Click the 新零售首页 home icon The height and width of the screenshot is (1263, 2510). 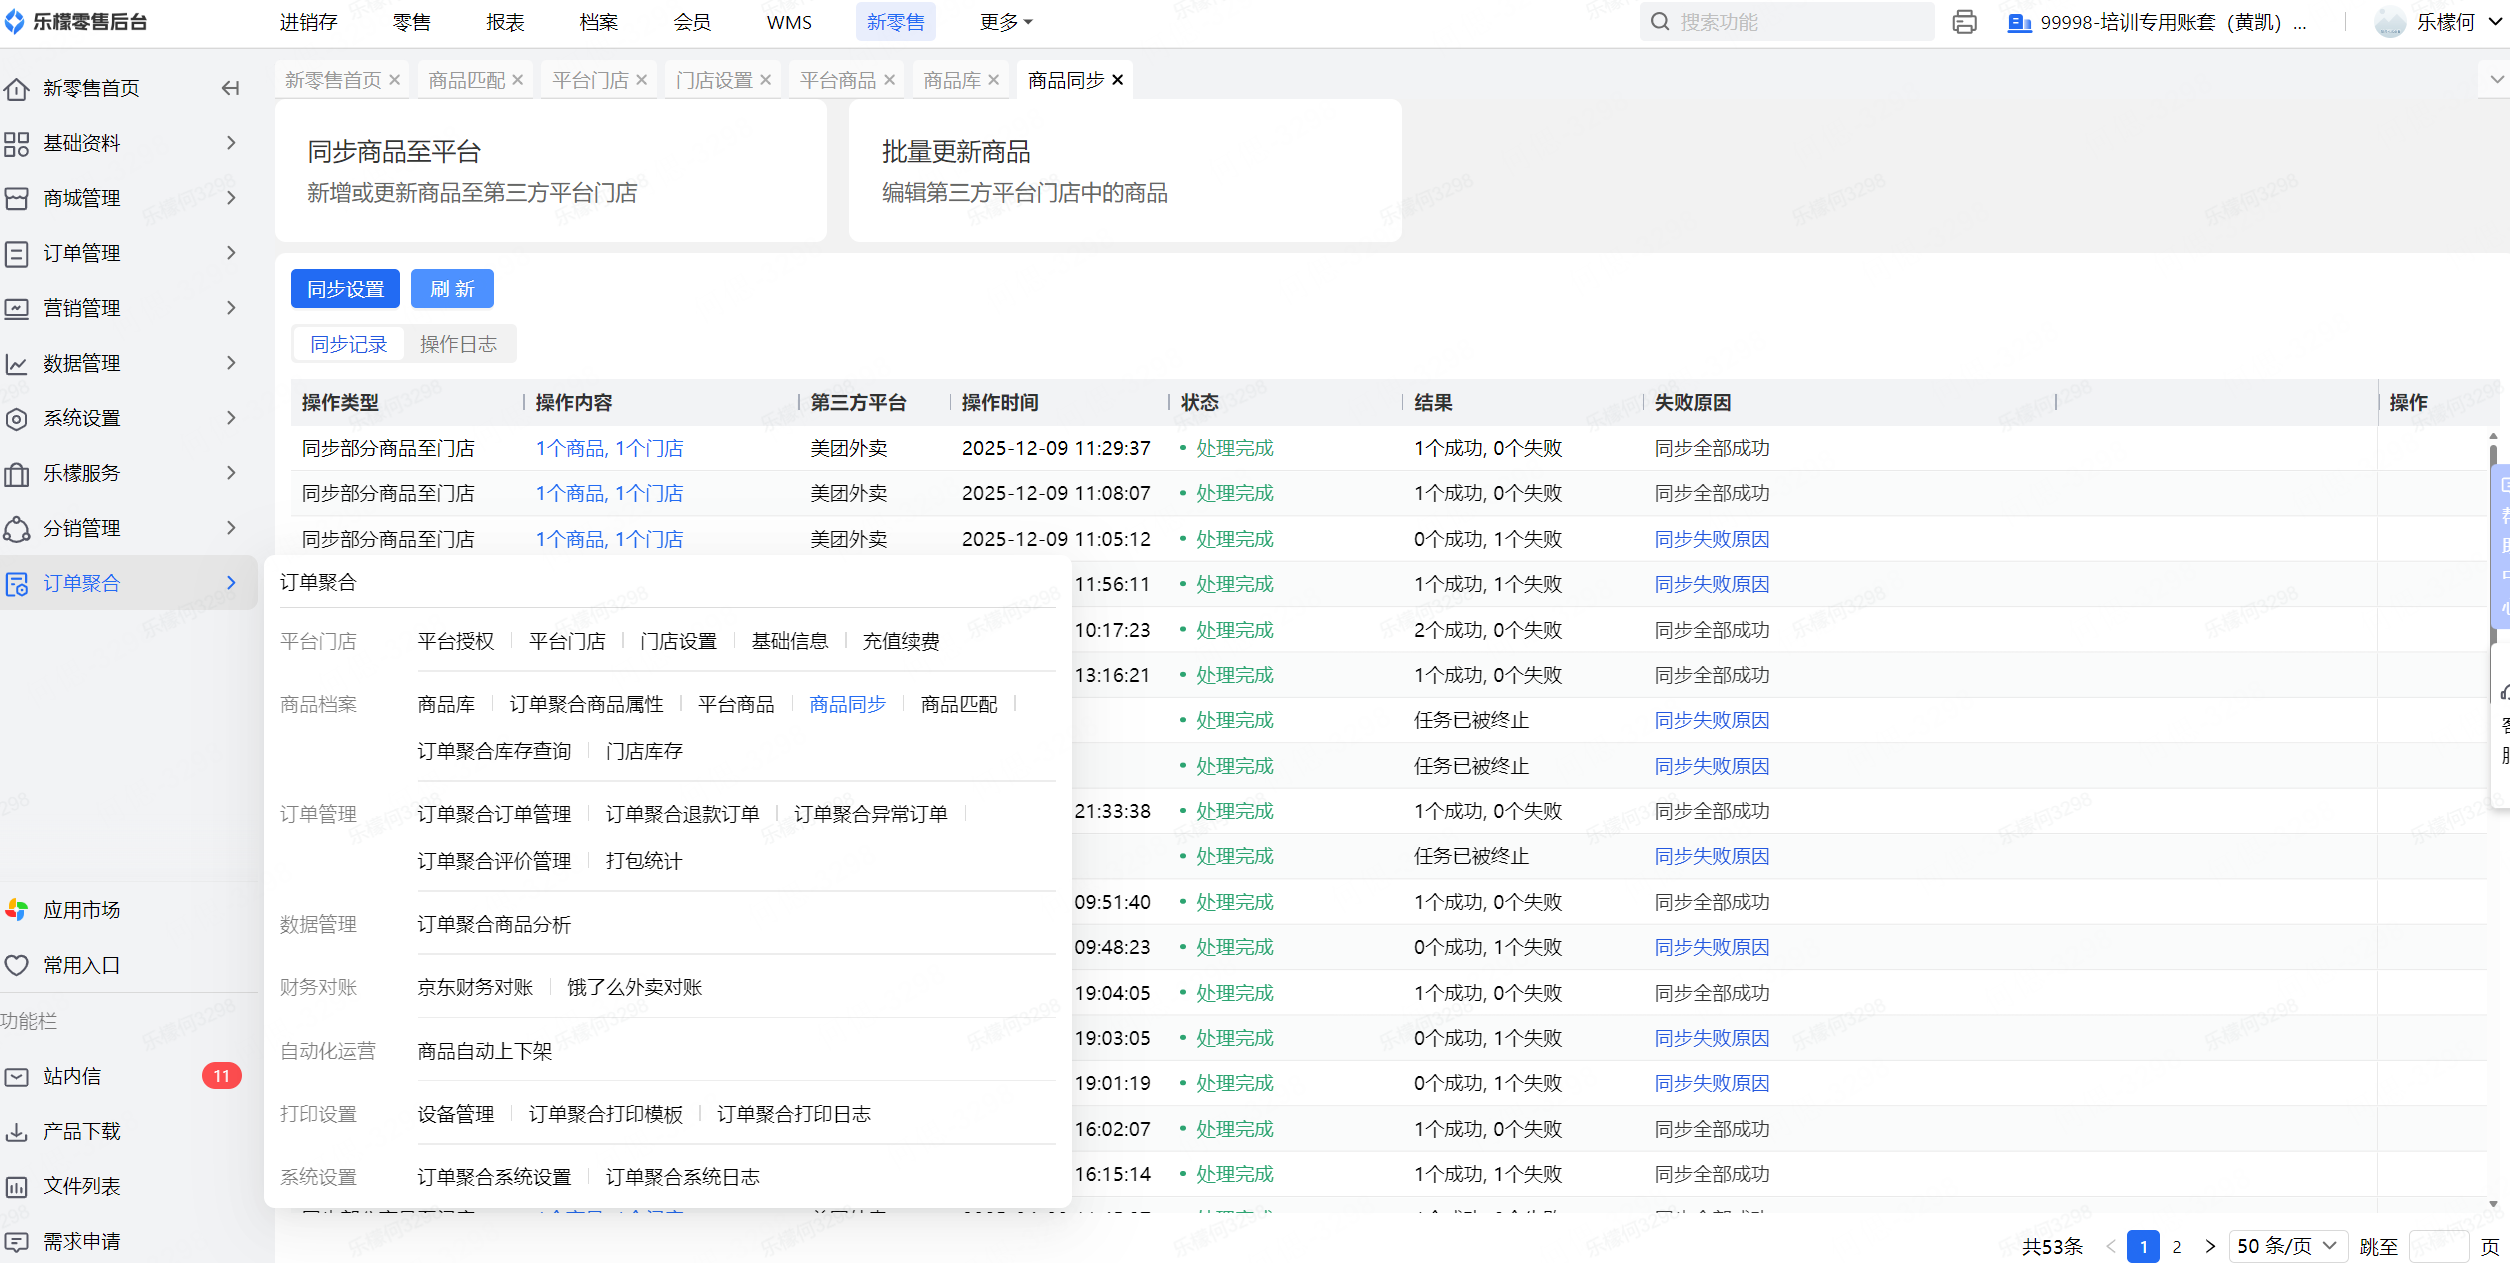pyautogui.click(x=17, y=89)
